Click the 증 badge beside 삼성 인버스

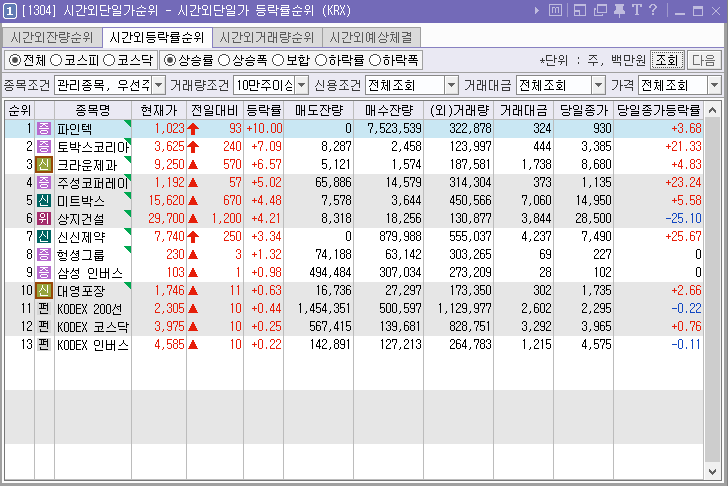click(44, 272)
